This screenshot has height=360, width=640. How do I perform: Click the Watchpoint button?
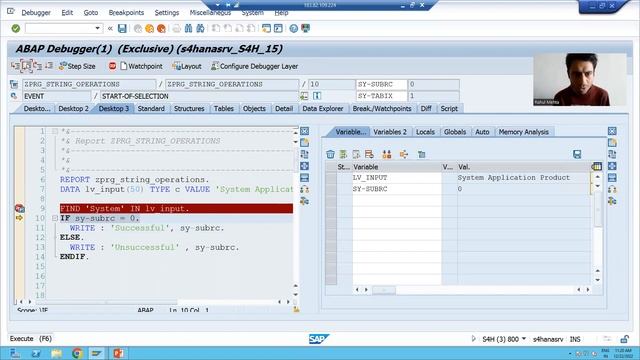click(141, 66)
